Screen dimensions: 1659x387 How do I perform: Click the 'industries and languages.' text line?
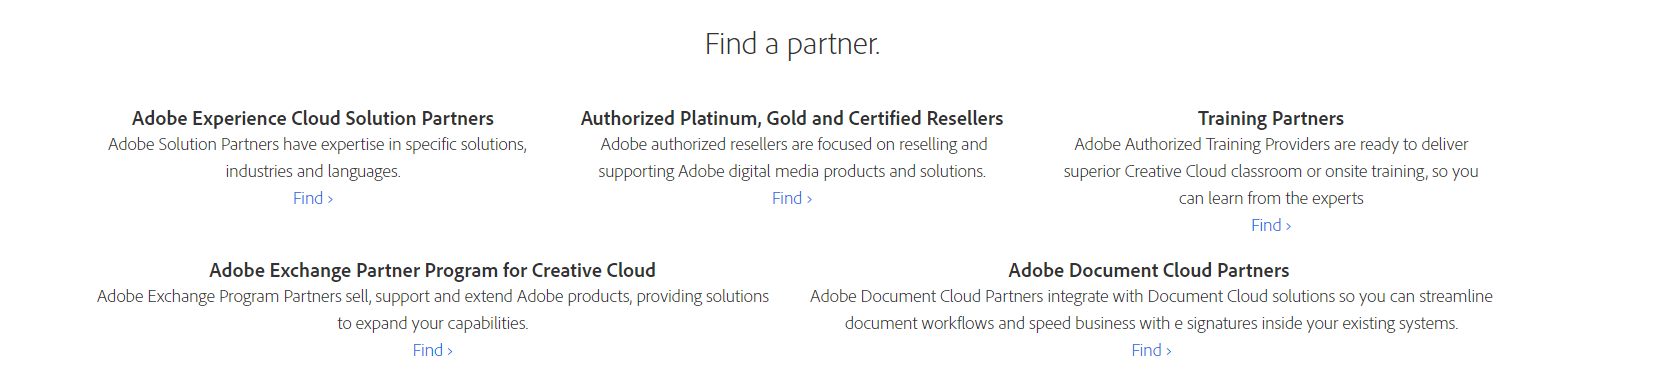click(x=313, y=171)
